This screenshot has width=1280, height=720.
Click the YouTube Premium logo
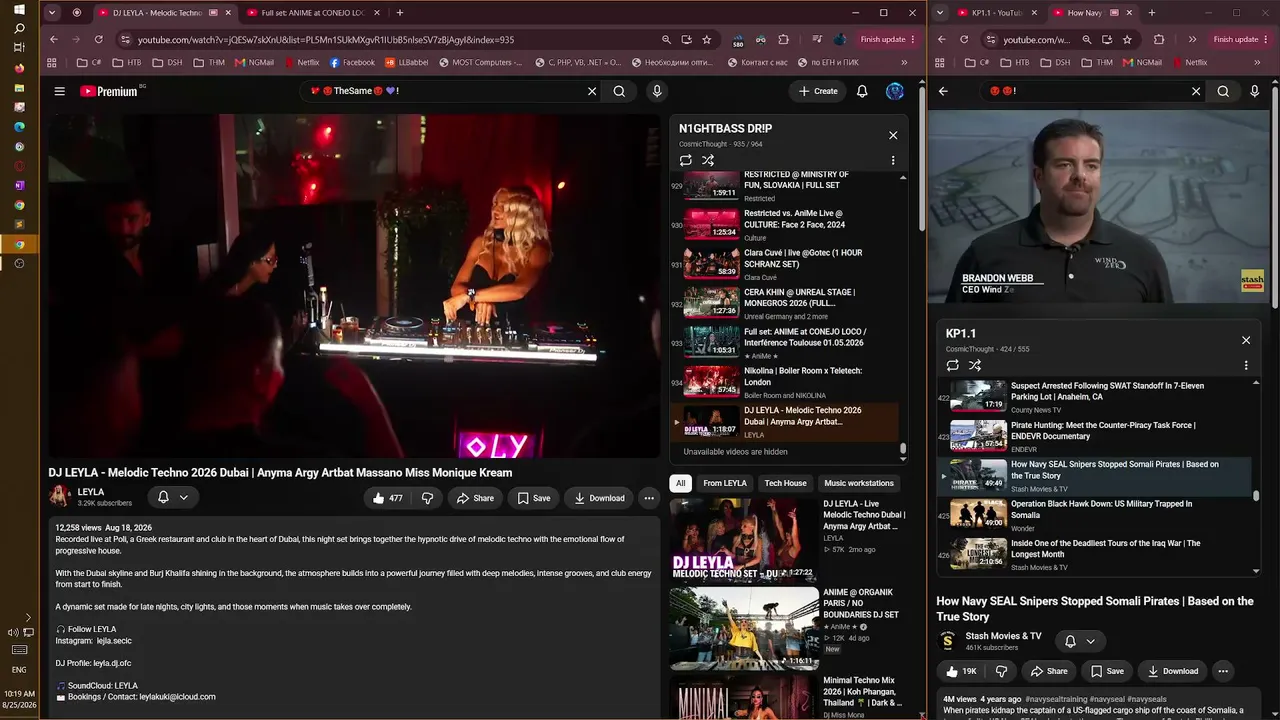tap(109, 91)
